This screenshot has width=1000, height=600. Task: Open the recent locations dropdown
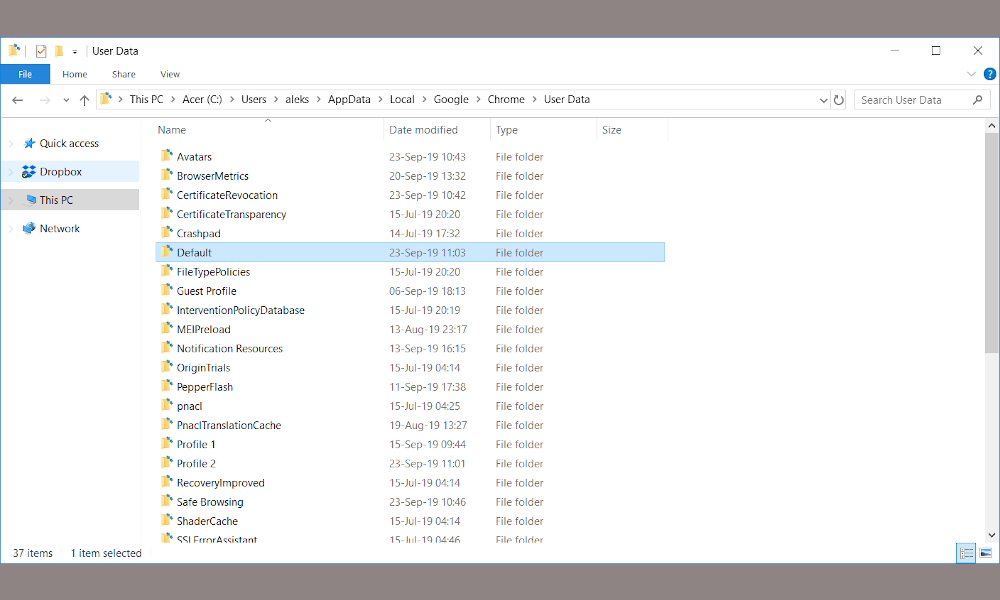coord(66,100)
